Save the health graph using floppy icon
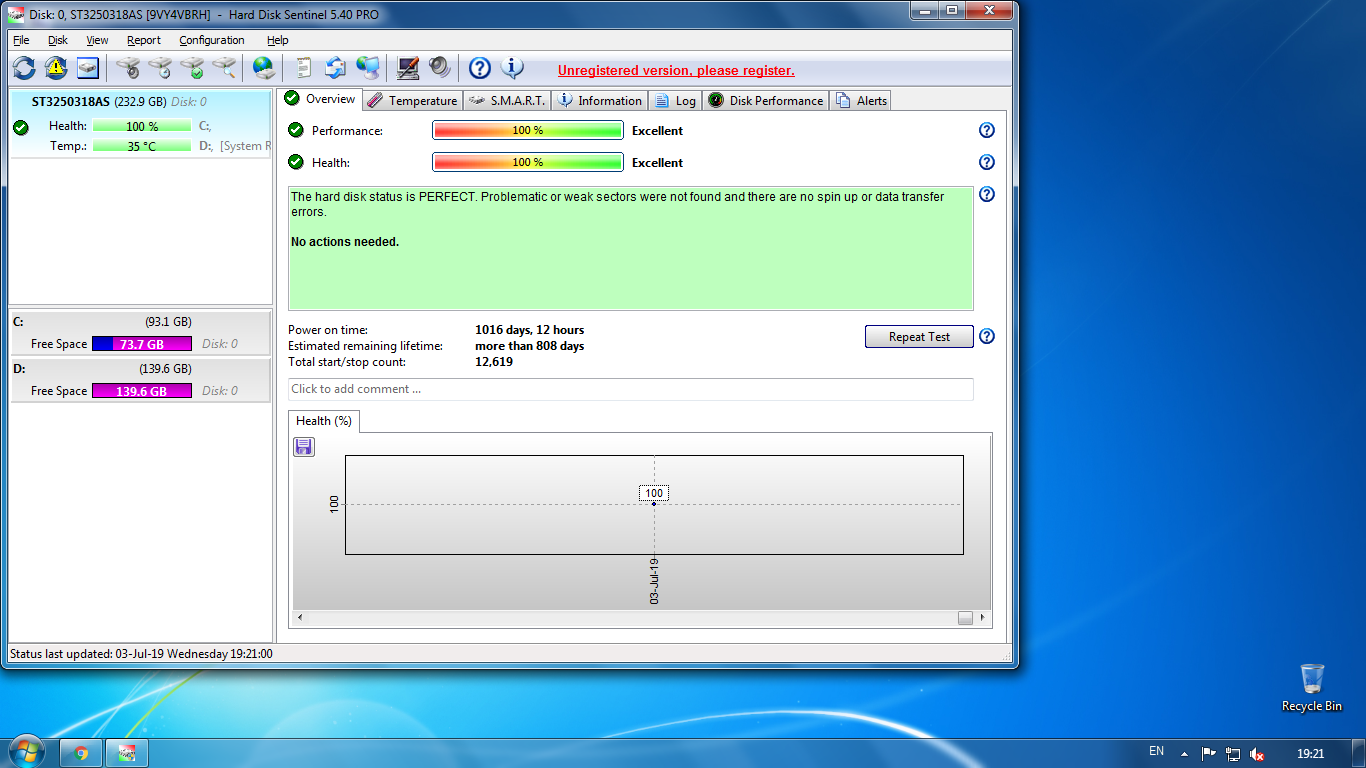 304,447
